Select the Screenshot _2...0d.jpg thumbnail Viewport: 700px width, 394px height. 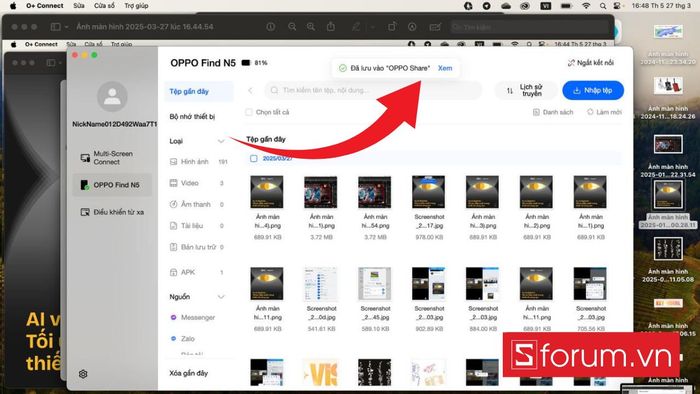pos(321,284)
